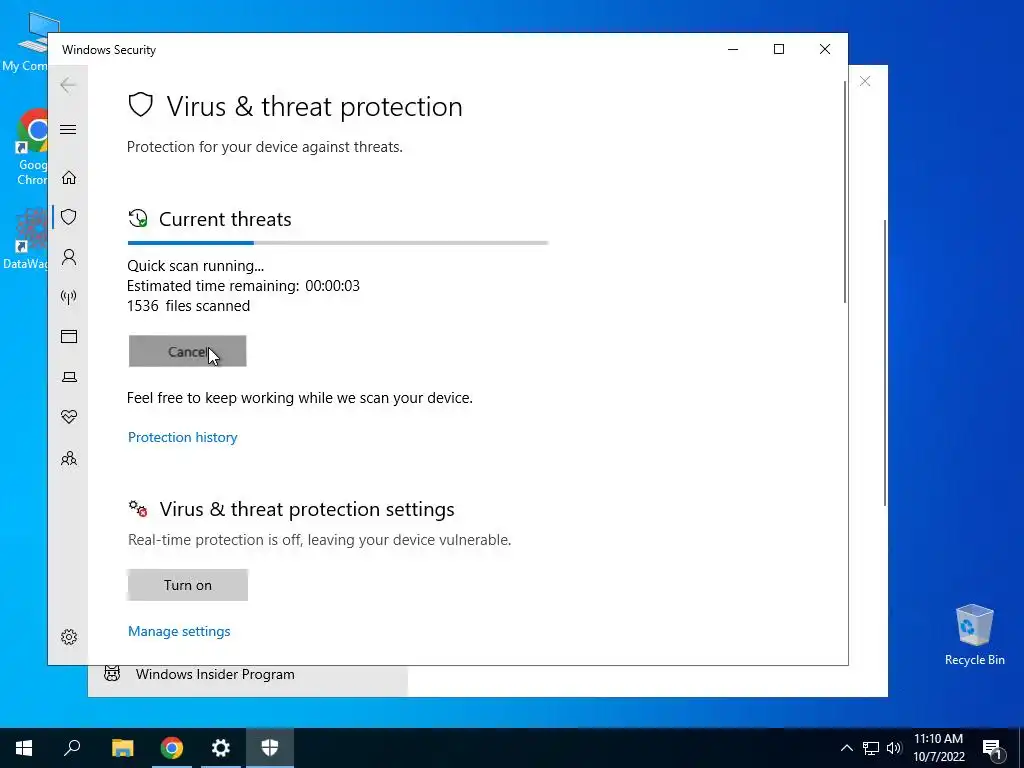
Task: Click Windows Security shield in taskbar
Action: click(x=270, y=748)
